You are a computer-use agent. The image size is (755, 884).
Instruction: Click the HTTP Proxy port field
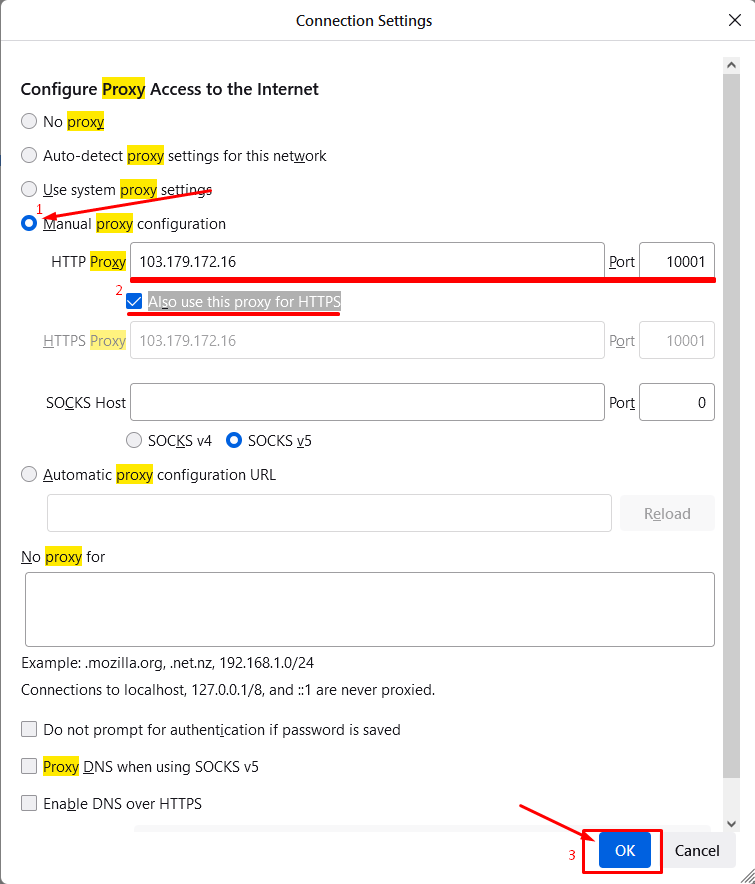677,262
